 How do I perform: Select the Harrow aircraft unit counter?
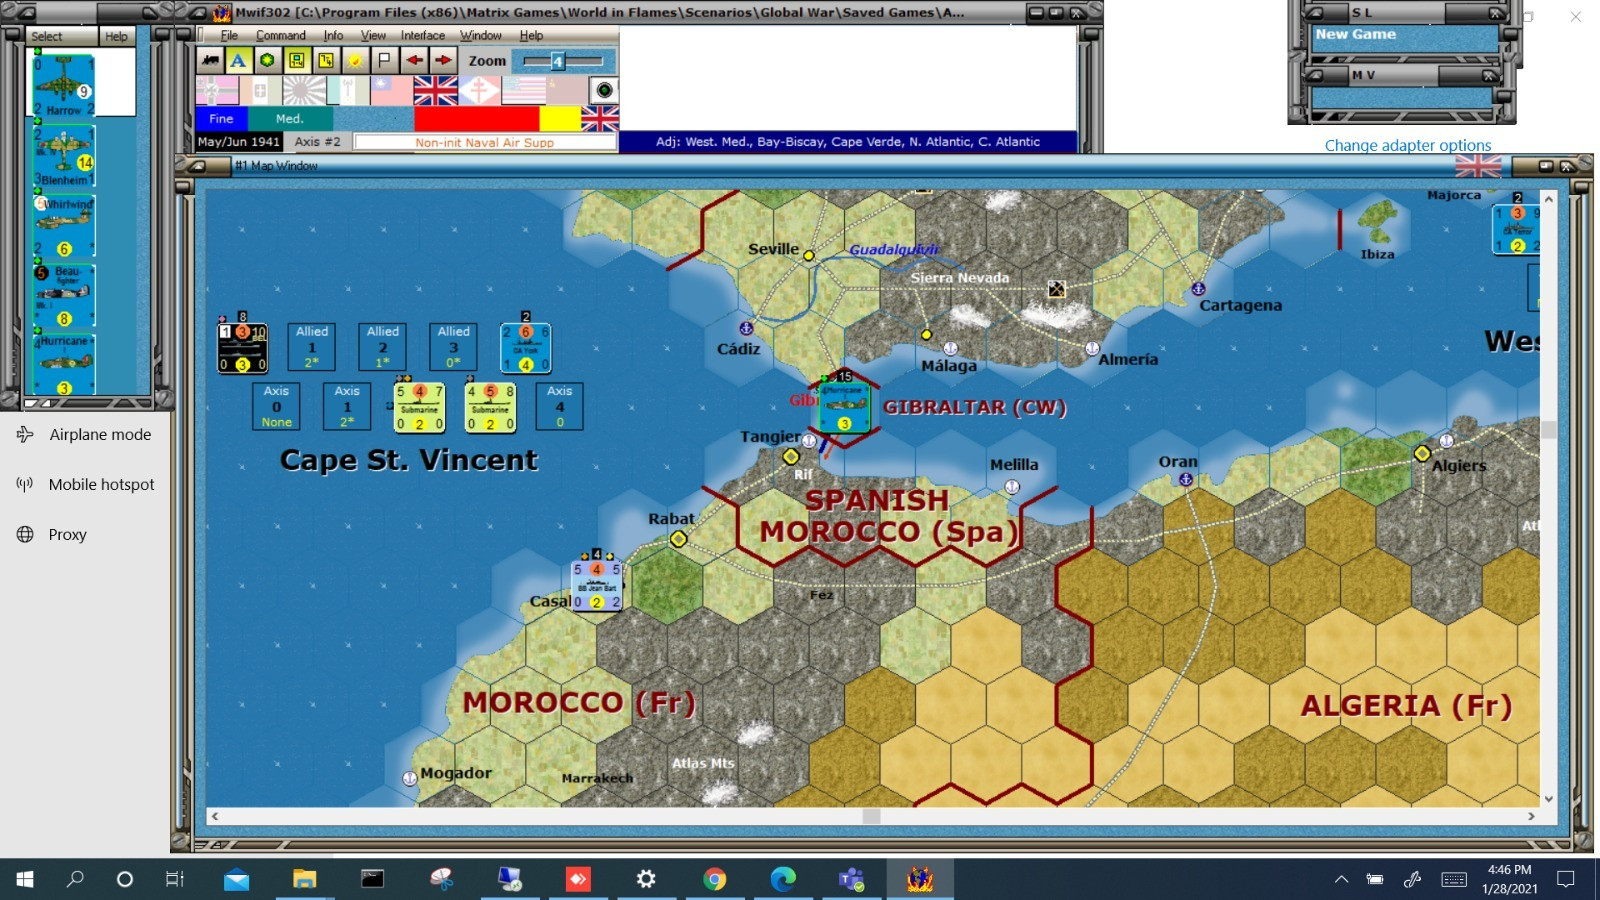tap(63, 85)
